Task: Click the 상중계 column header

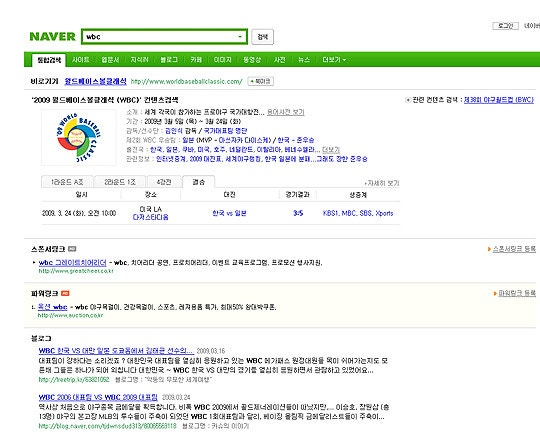Action: [x=358, y=195]
